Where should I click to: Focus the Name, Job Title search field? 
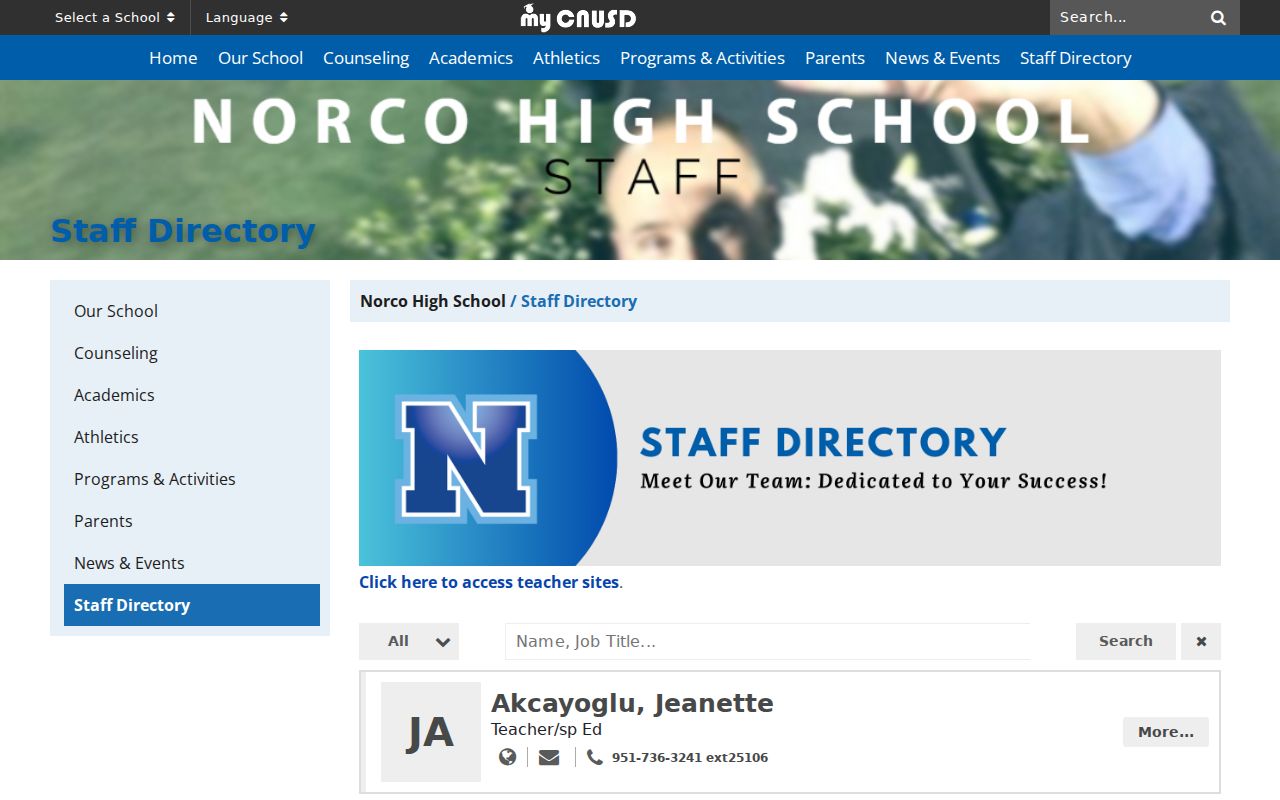(x=768, y=641)
